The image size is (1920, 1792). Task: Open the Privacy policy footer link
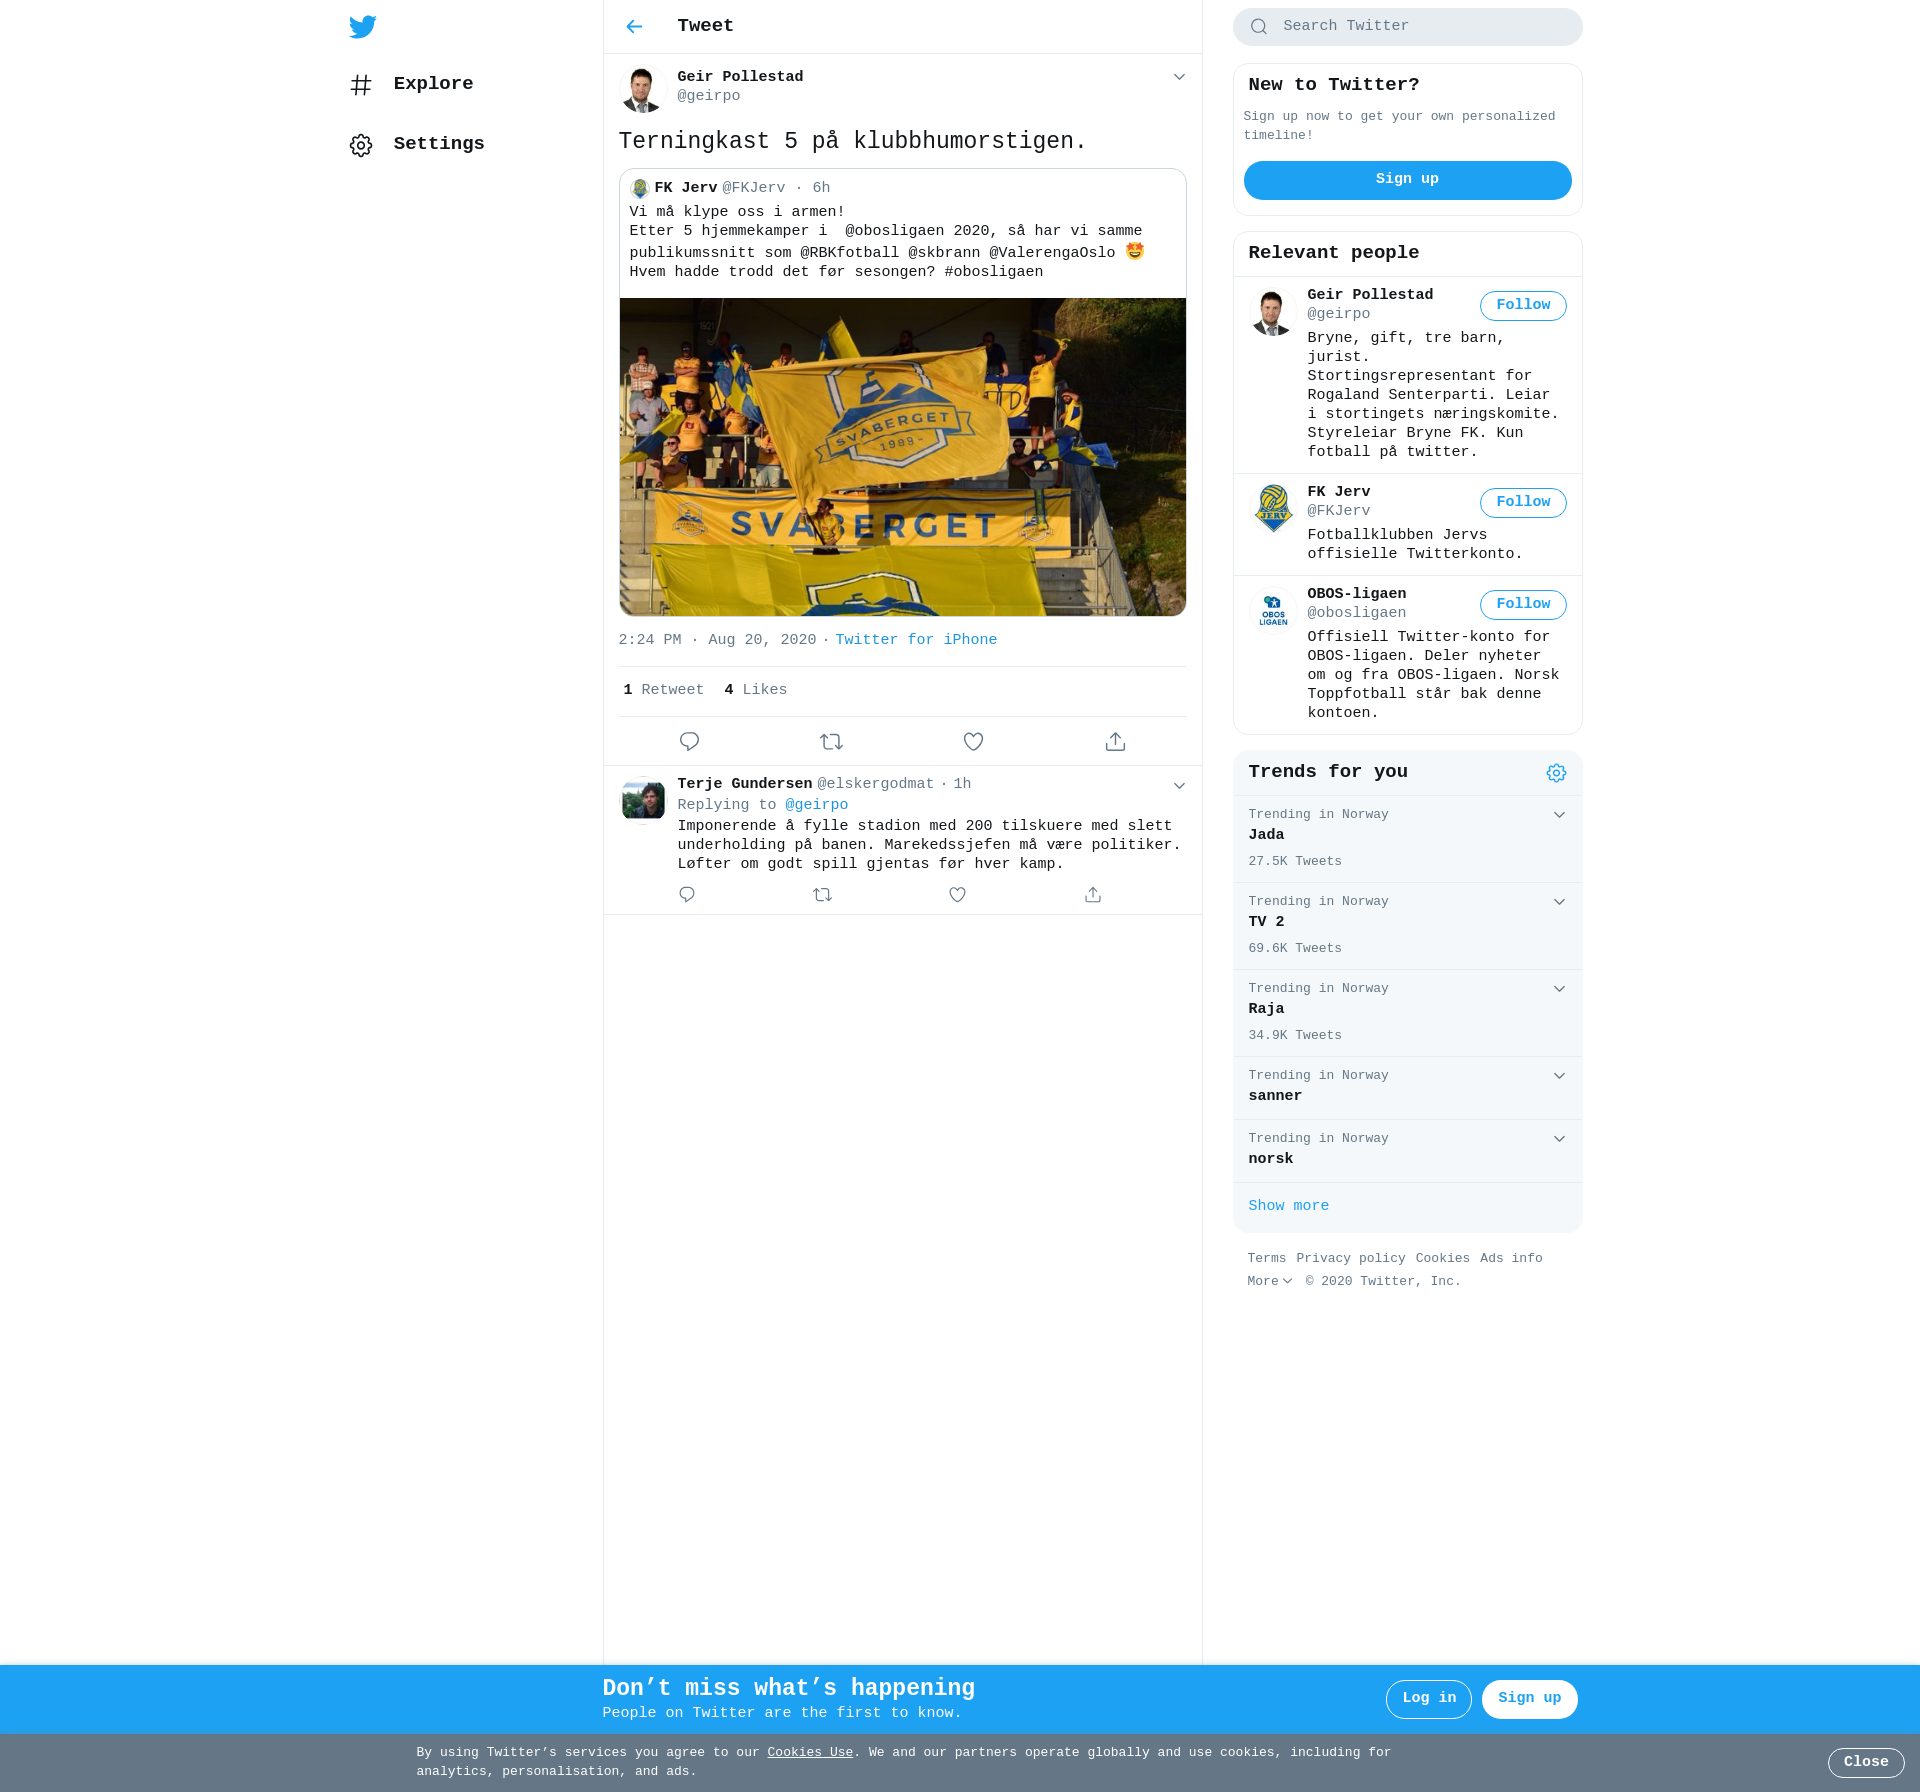pos(1350,1259)
